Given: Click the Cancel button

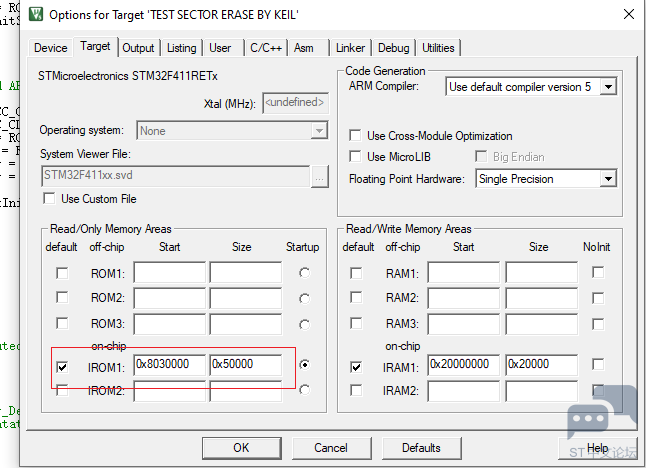Looking at the screenshot, I should pyautogui.click(x=331, y=448).
